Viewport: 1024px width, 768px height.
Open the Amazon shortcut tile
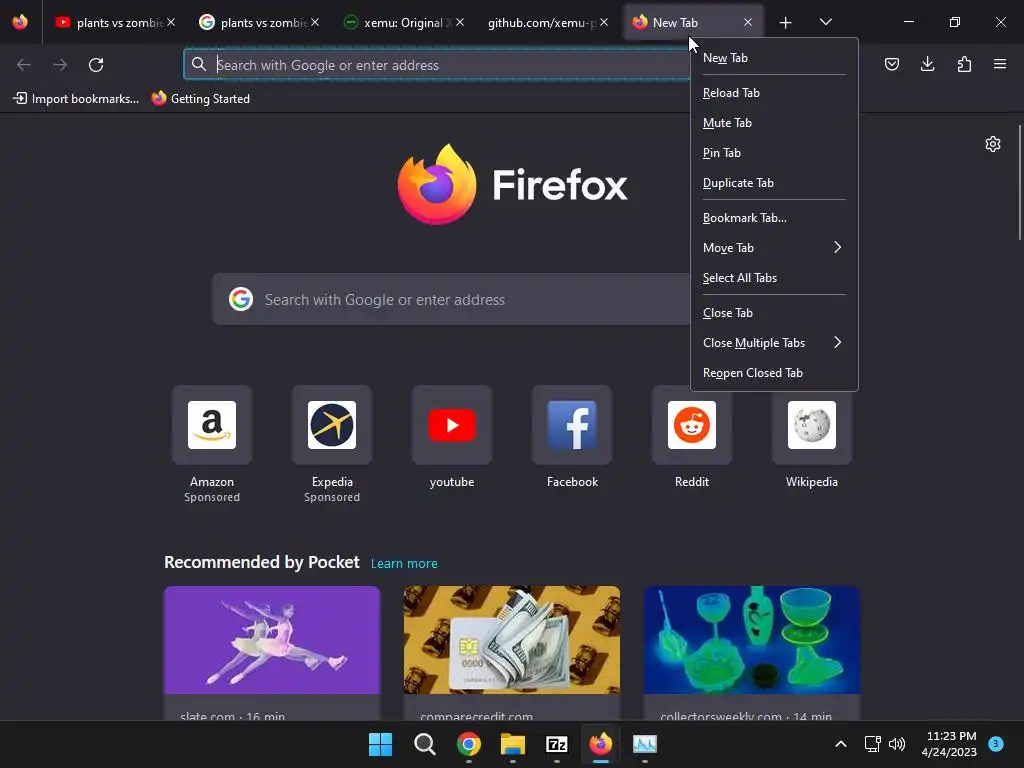pyautogui.click(x=212, y=425)
